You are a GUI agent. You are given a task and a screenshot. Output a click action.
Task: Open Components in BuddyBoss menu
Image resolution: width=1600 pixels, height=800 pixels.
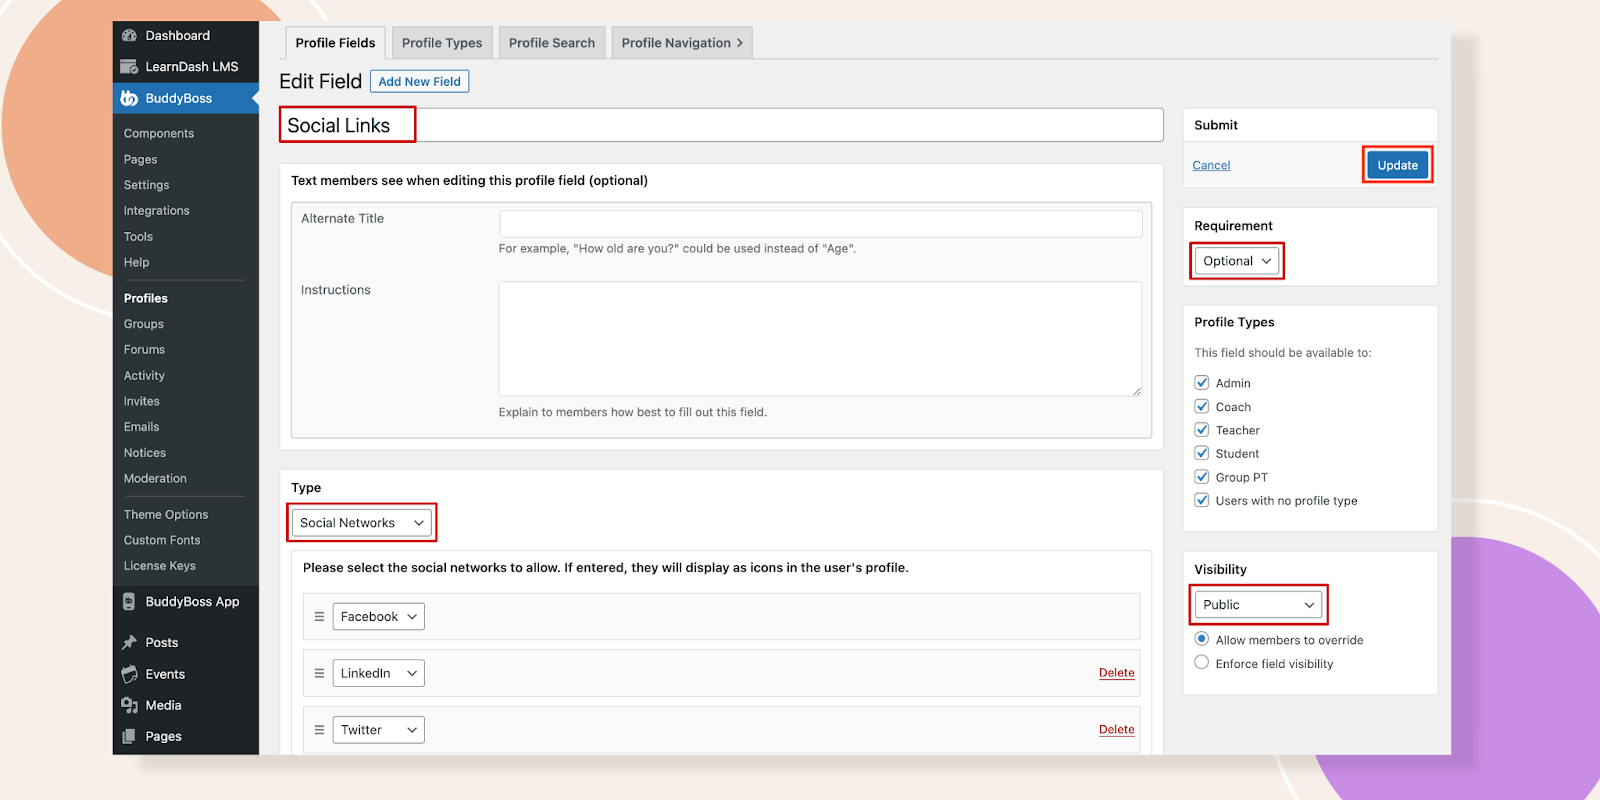click(159, 133)
